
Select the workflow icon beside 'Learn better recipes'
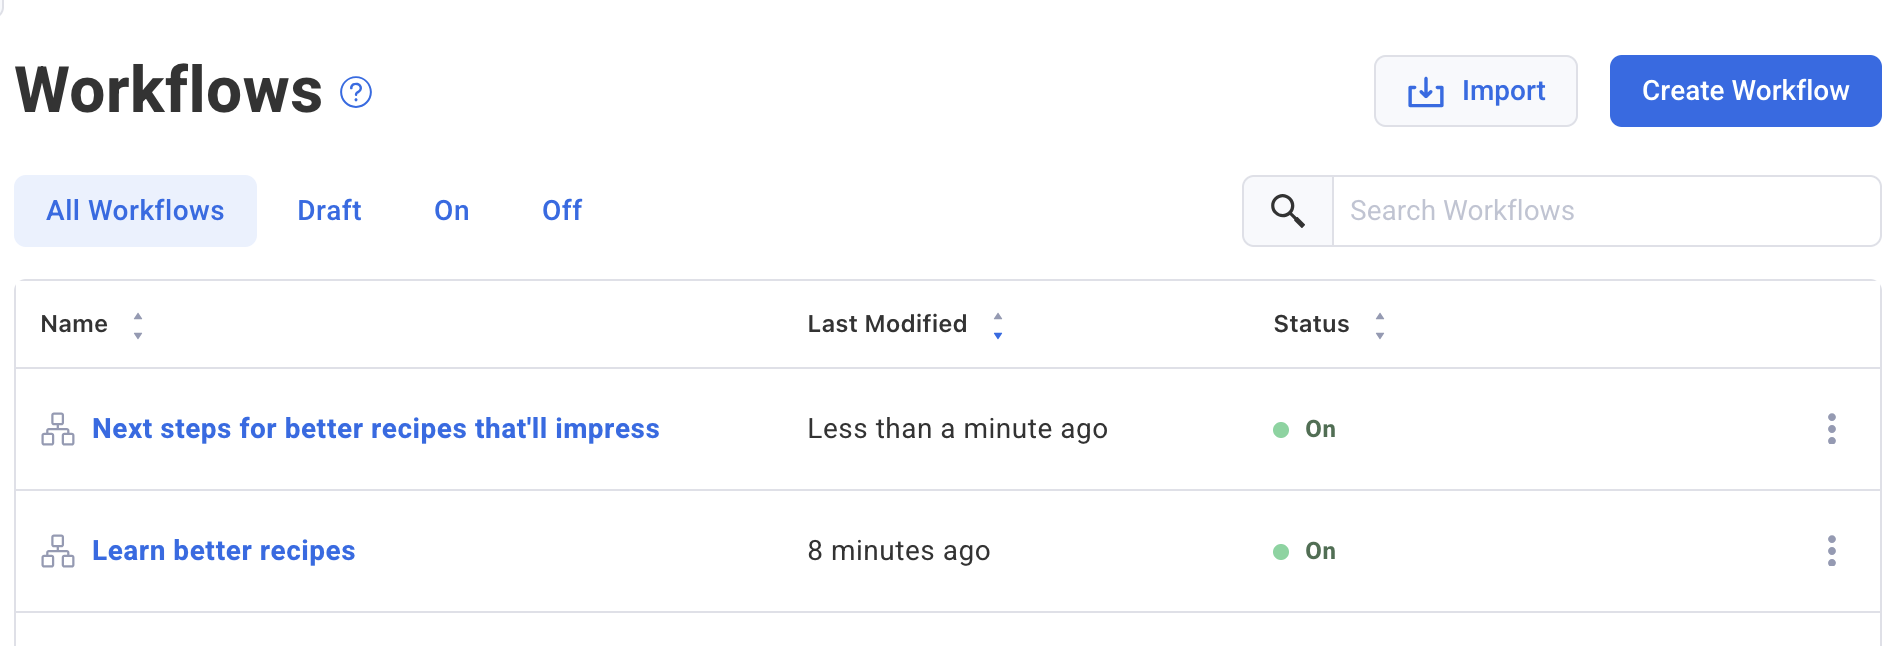click(59, 550)
